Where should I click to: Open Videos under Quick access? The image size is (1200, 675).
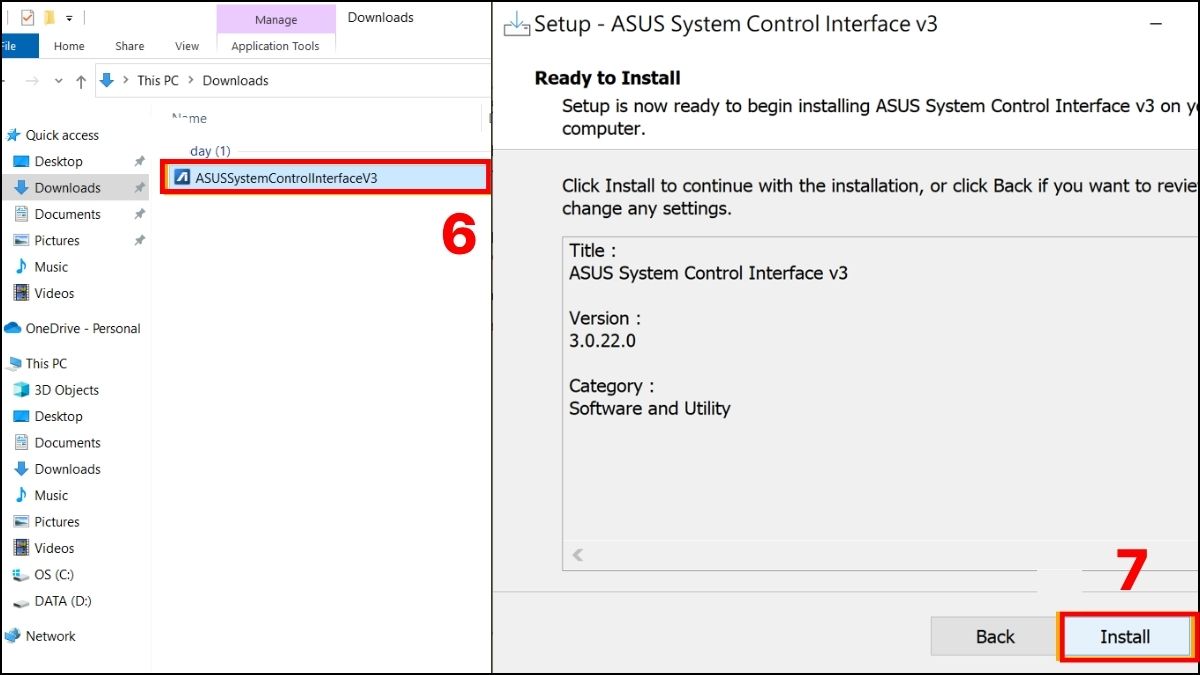click(54, 293)
